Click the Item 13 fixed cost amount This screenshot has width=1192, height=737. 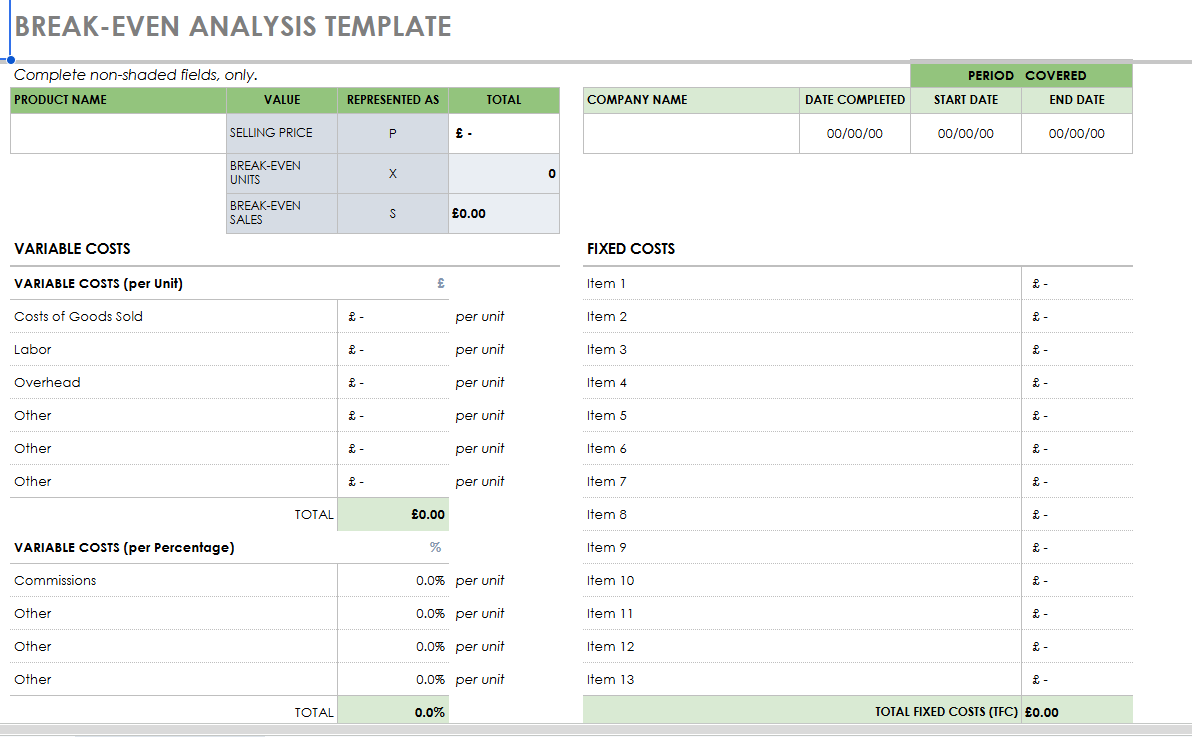click(x=1076, y=679)
